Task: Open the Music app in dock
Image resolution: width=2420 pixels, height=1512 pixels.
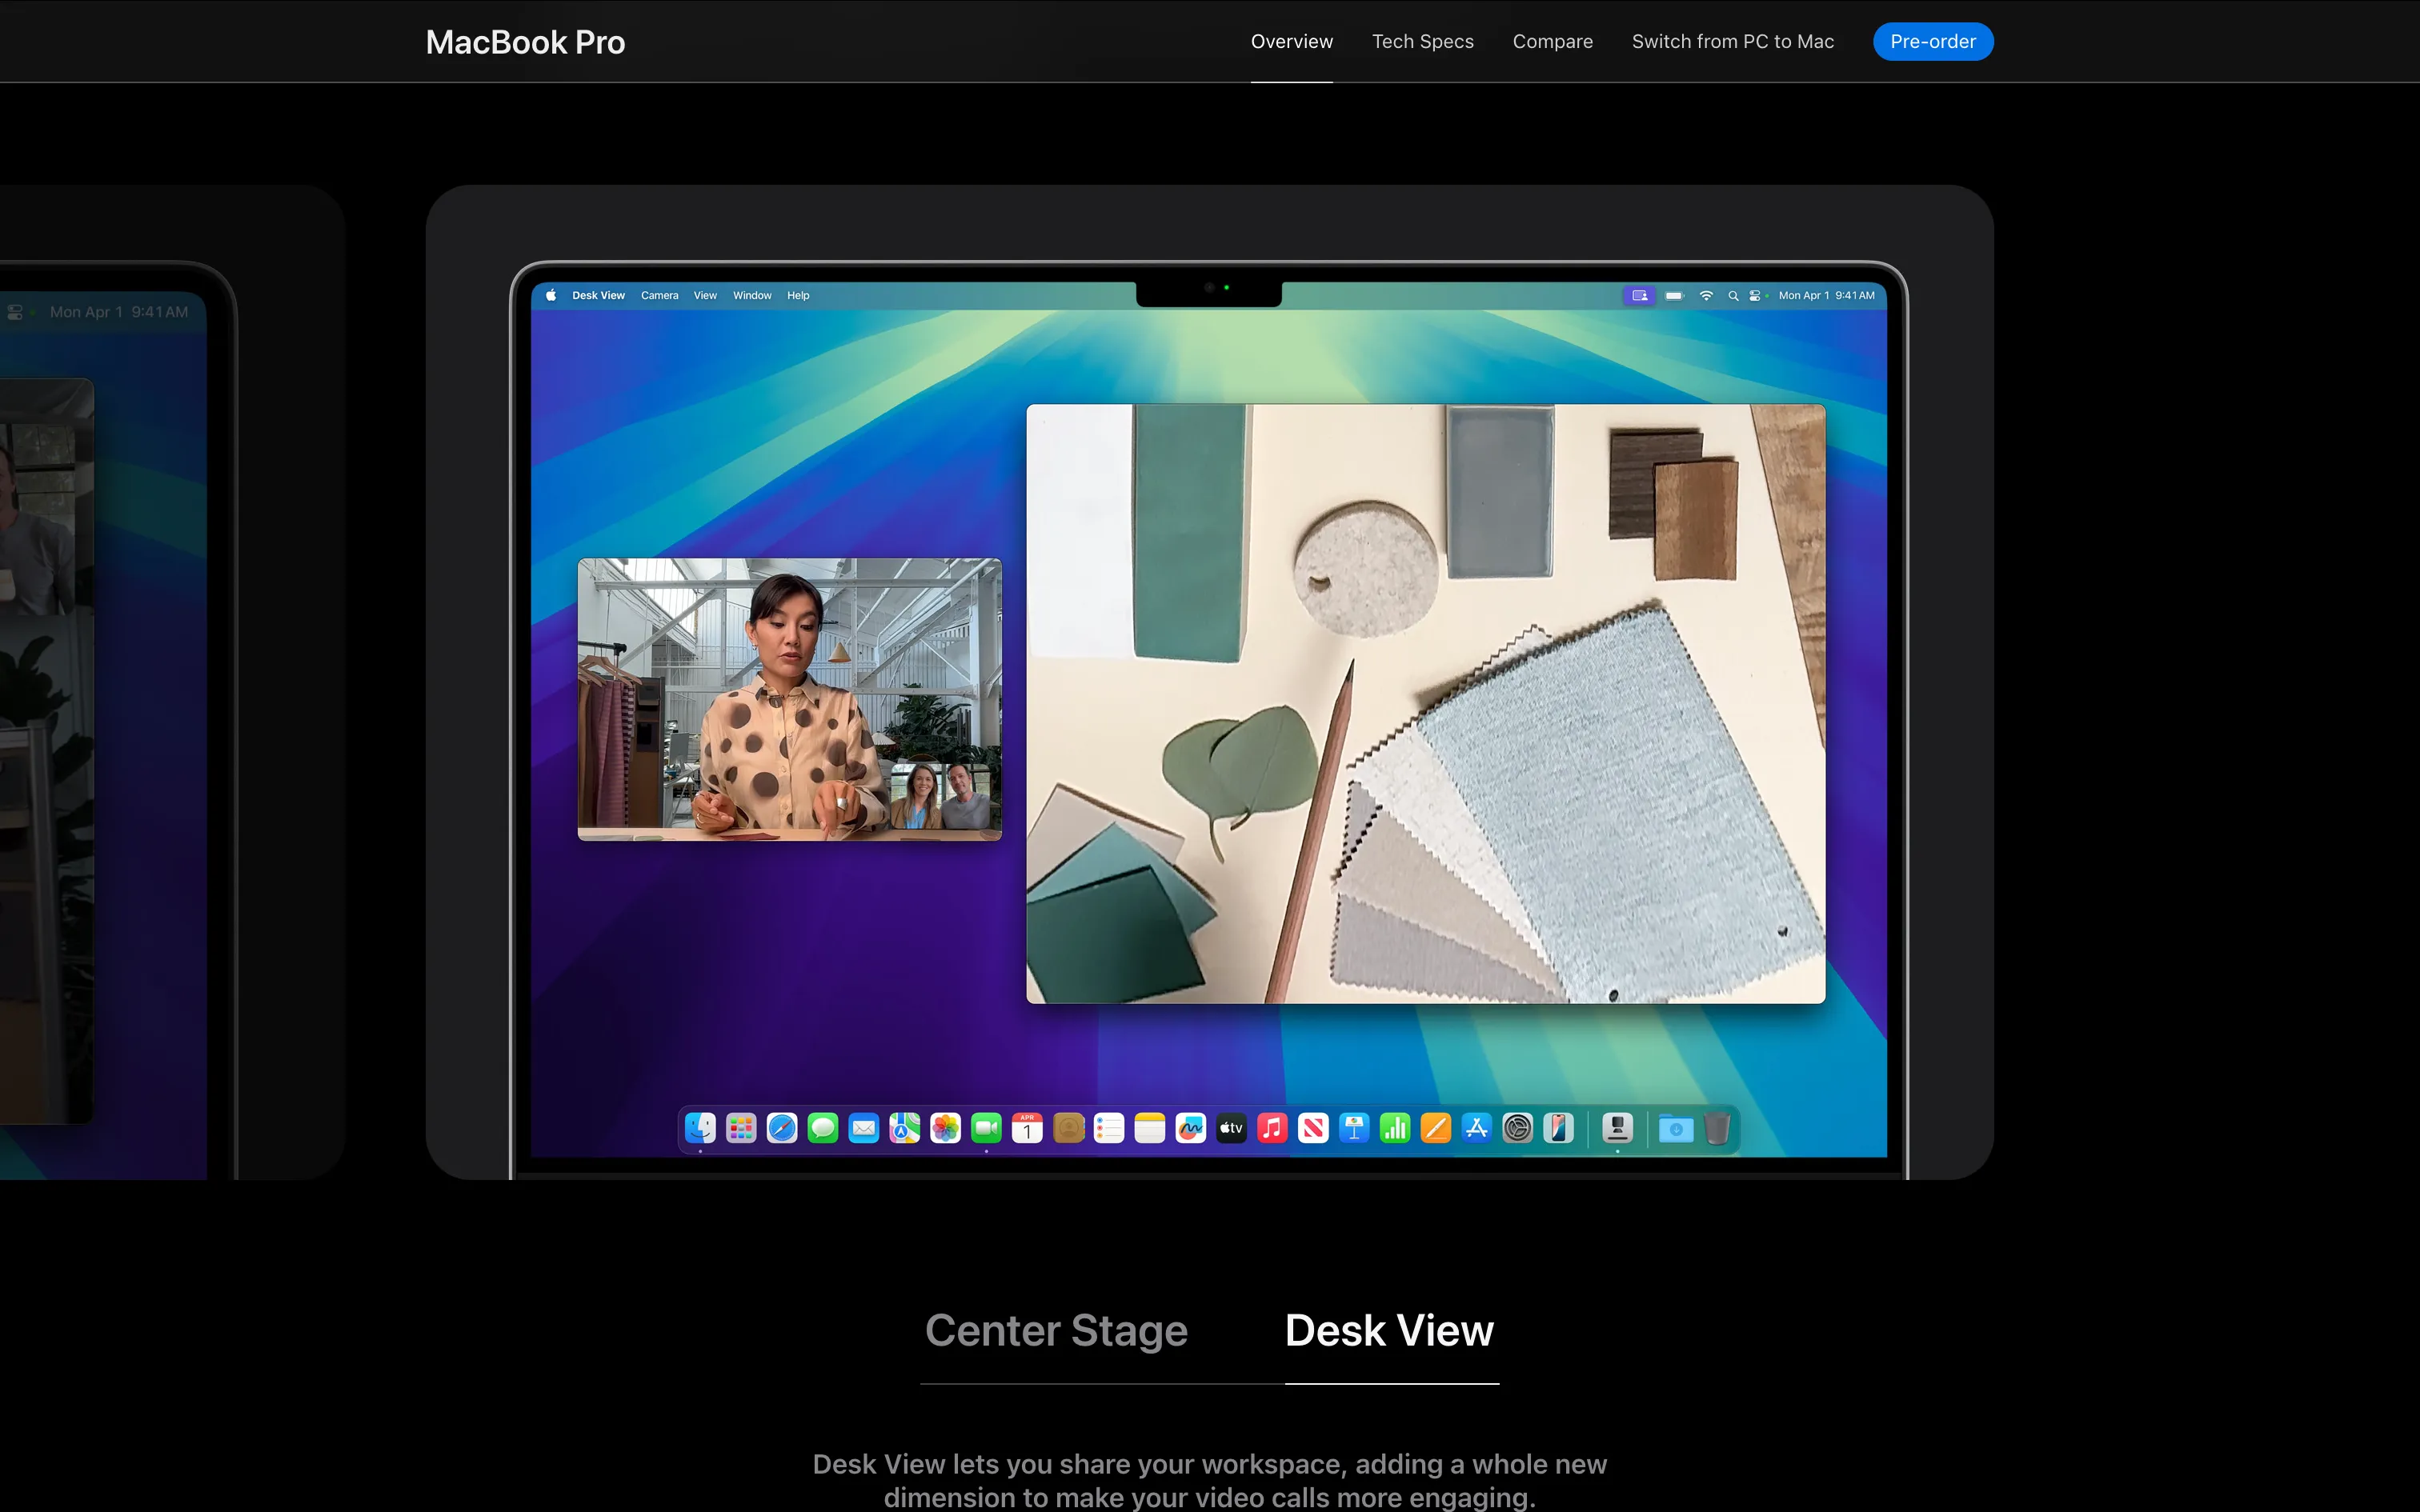Action: (1272, 1128)
